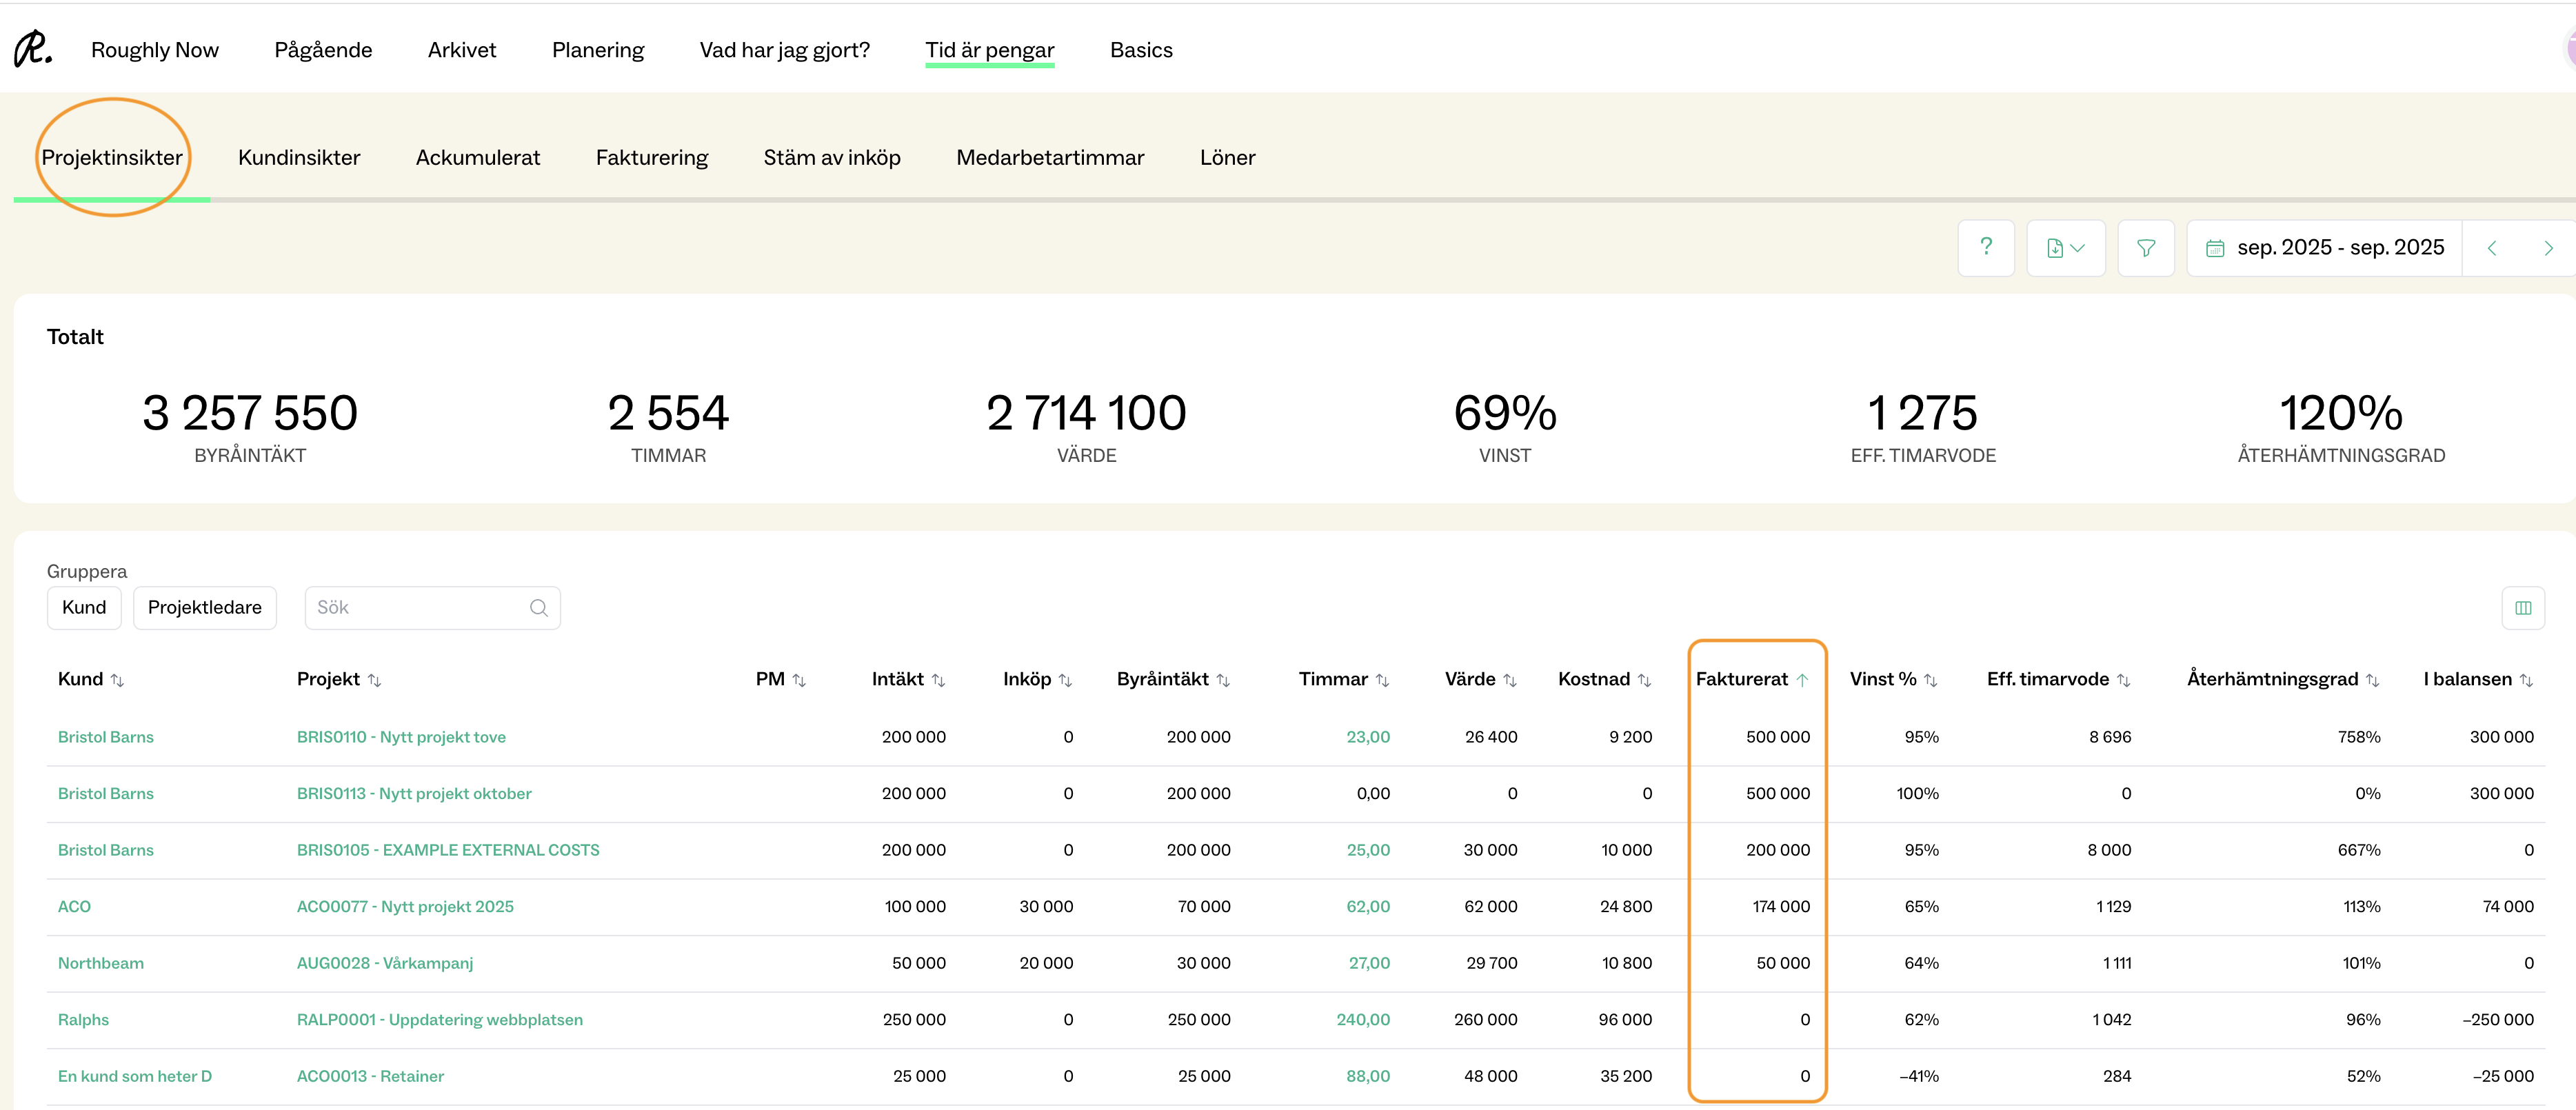Go to next period with right chevron
Screen dimensions: 2576x1110
pos(2547,248)
